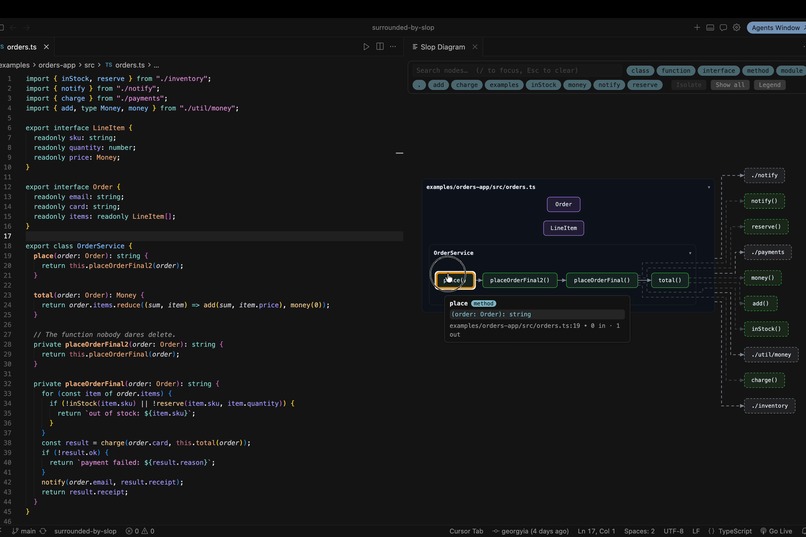The image size is (806, 537).
Task: Toggle the module filter chip
Action: click(791, 70)
